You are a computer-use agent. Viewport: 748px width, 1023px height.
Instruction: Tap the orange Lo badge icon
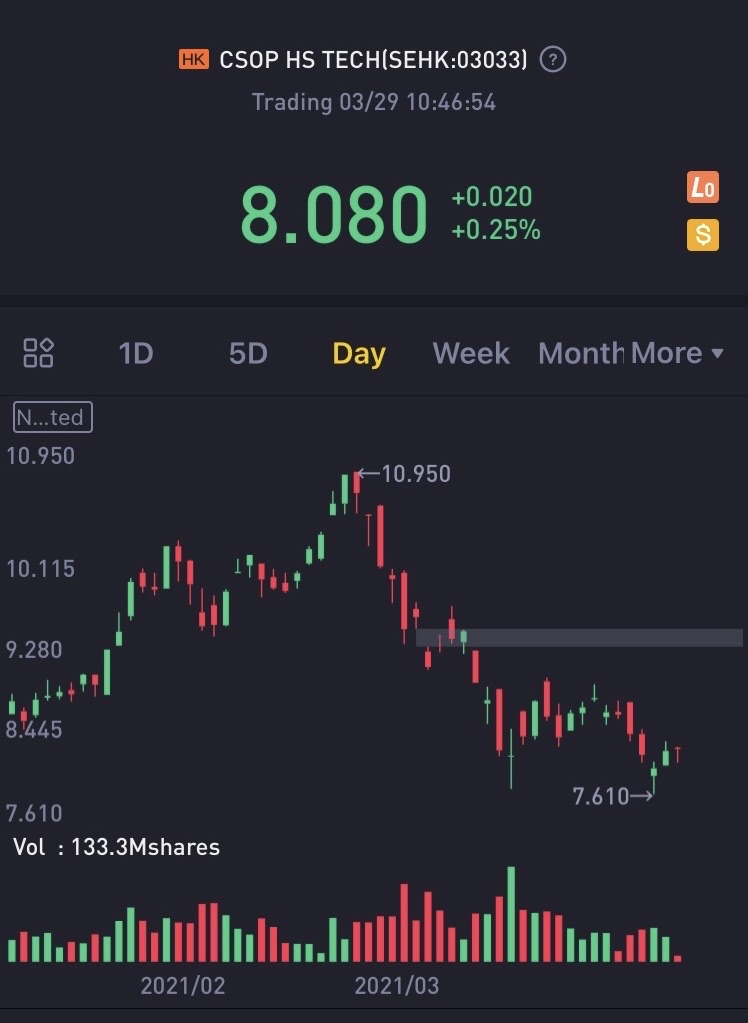coord(702,187)
